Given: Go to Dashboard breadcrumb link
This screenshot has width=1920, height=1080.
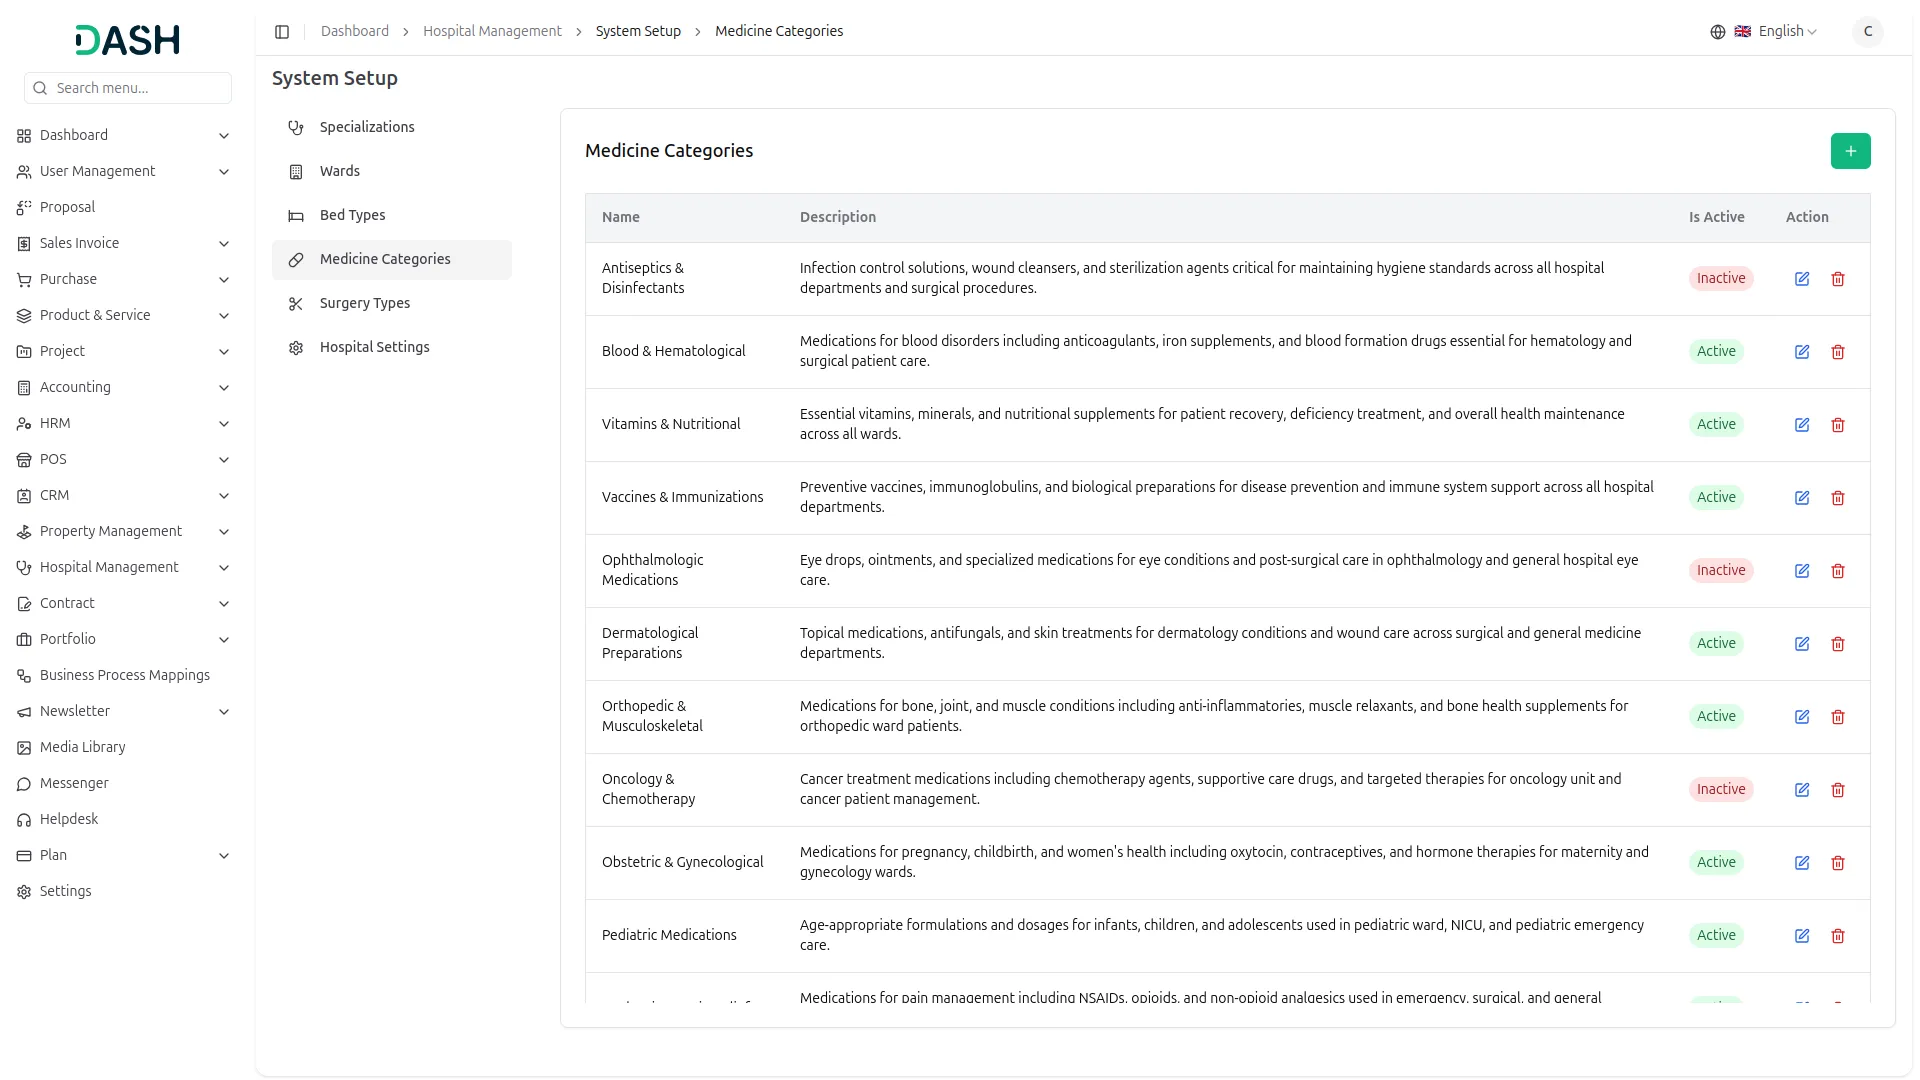Looking at the screenshot, I should point(354,32).
